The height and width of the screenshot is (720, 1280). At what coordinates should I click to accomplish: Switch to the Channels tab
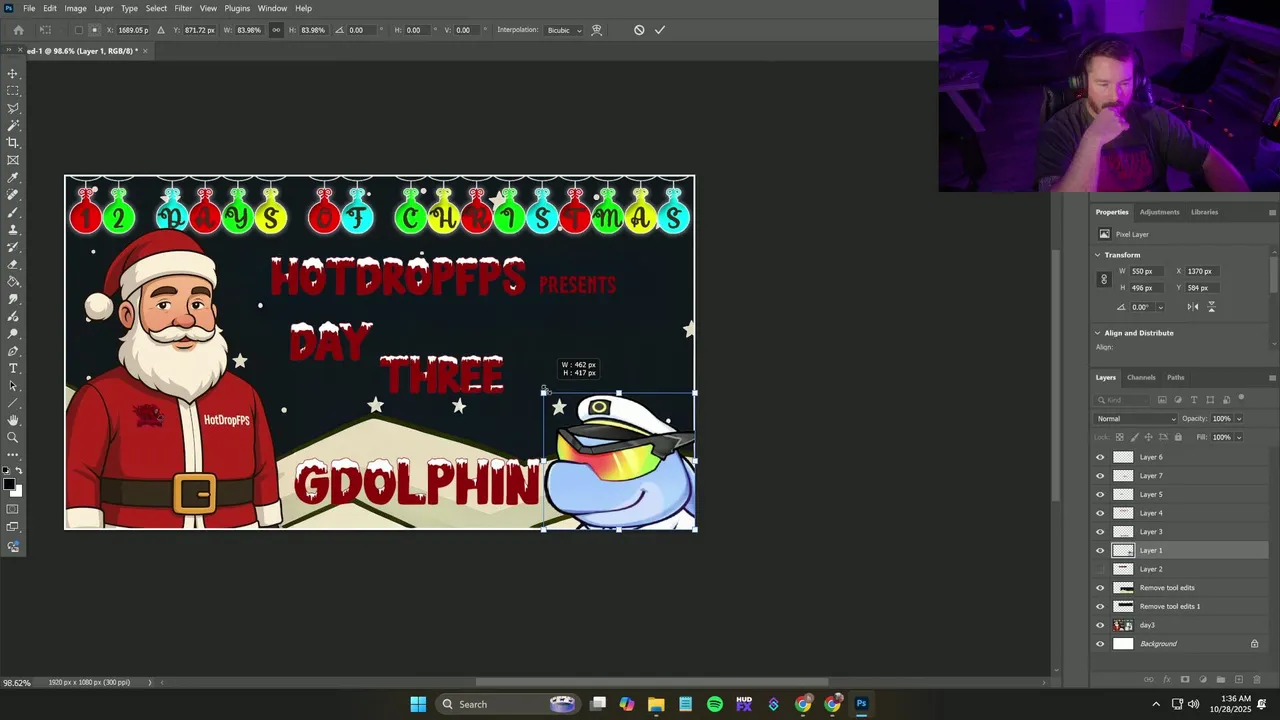1141,378
